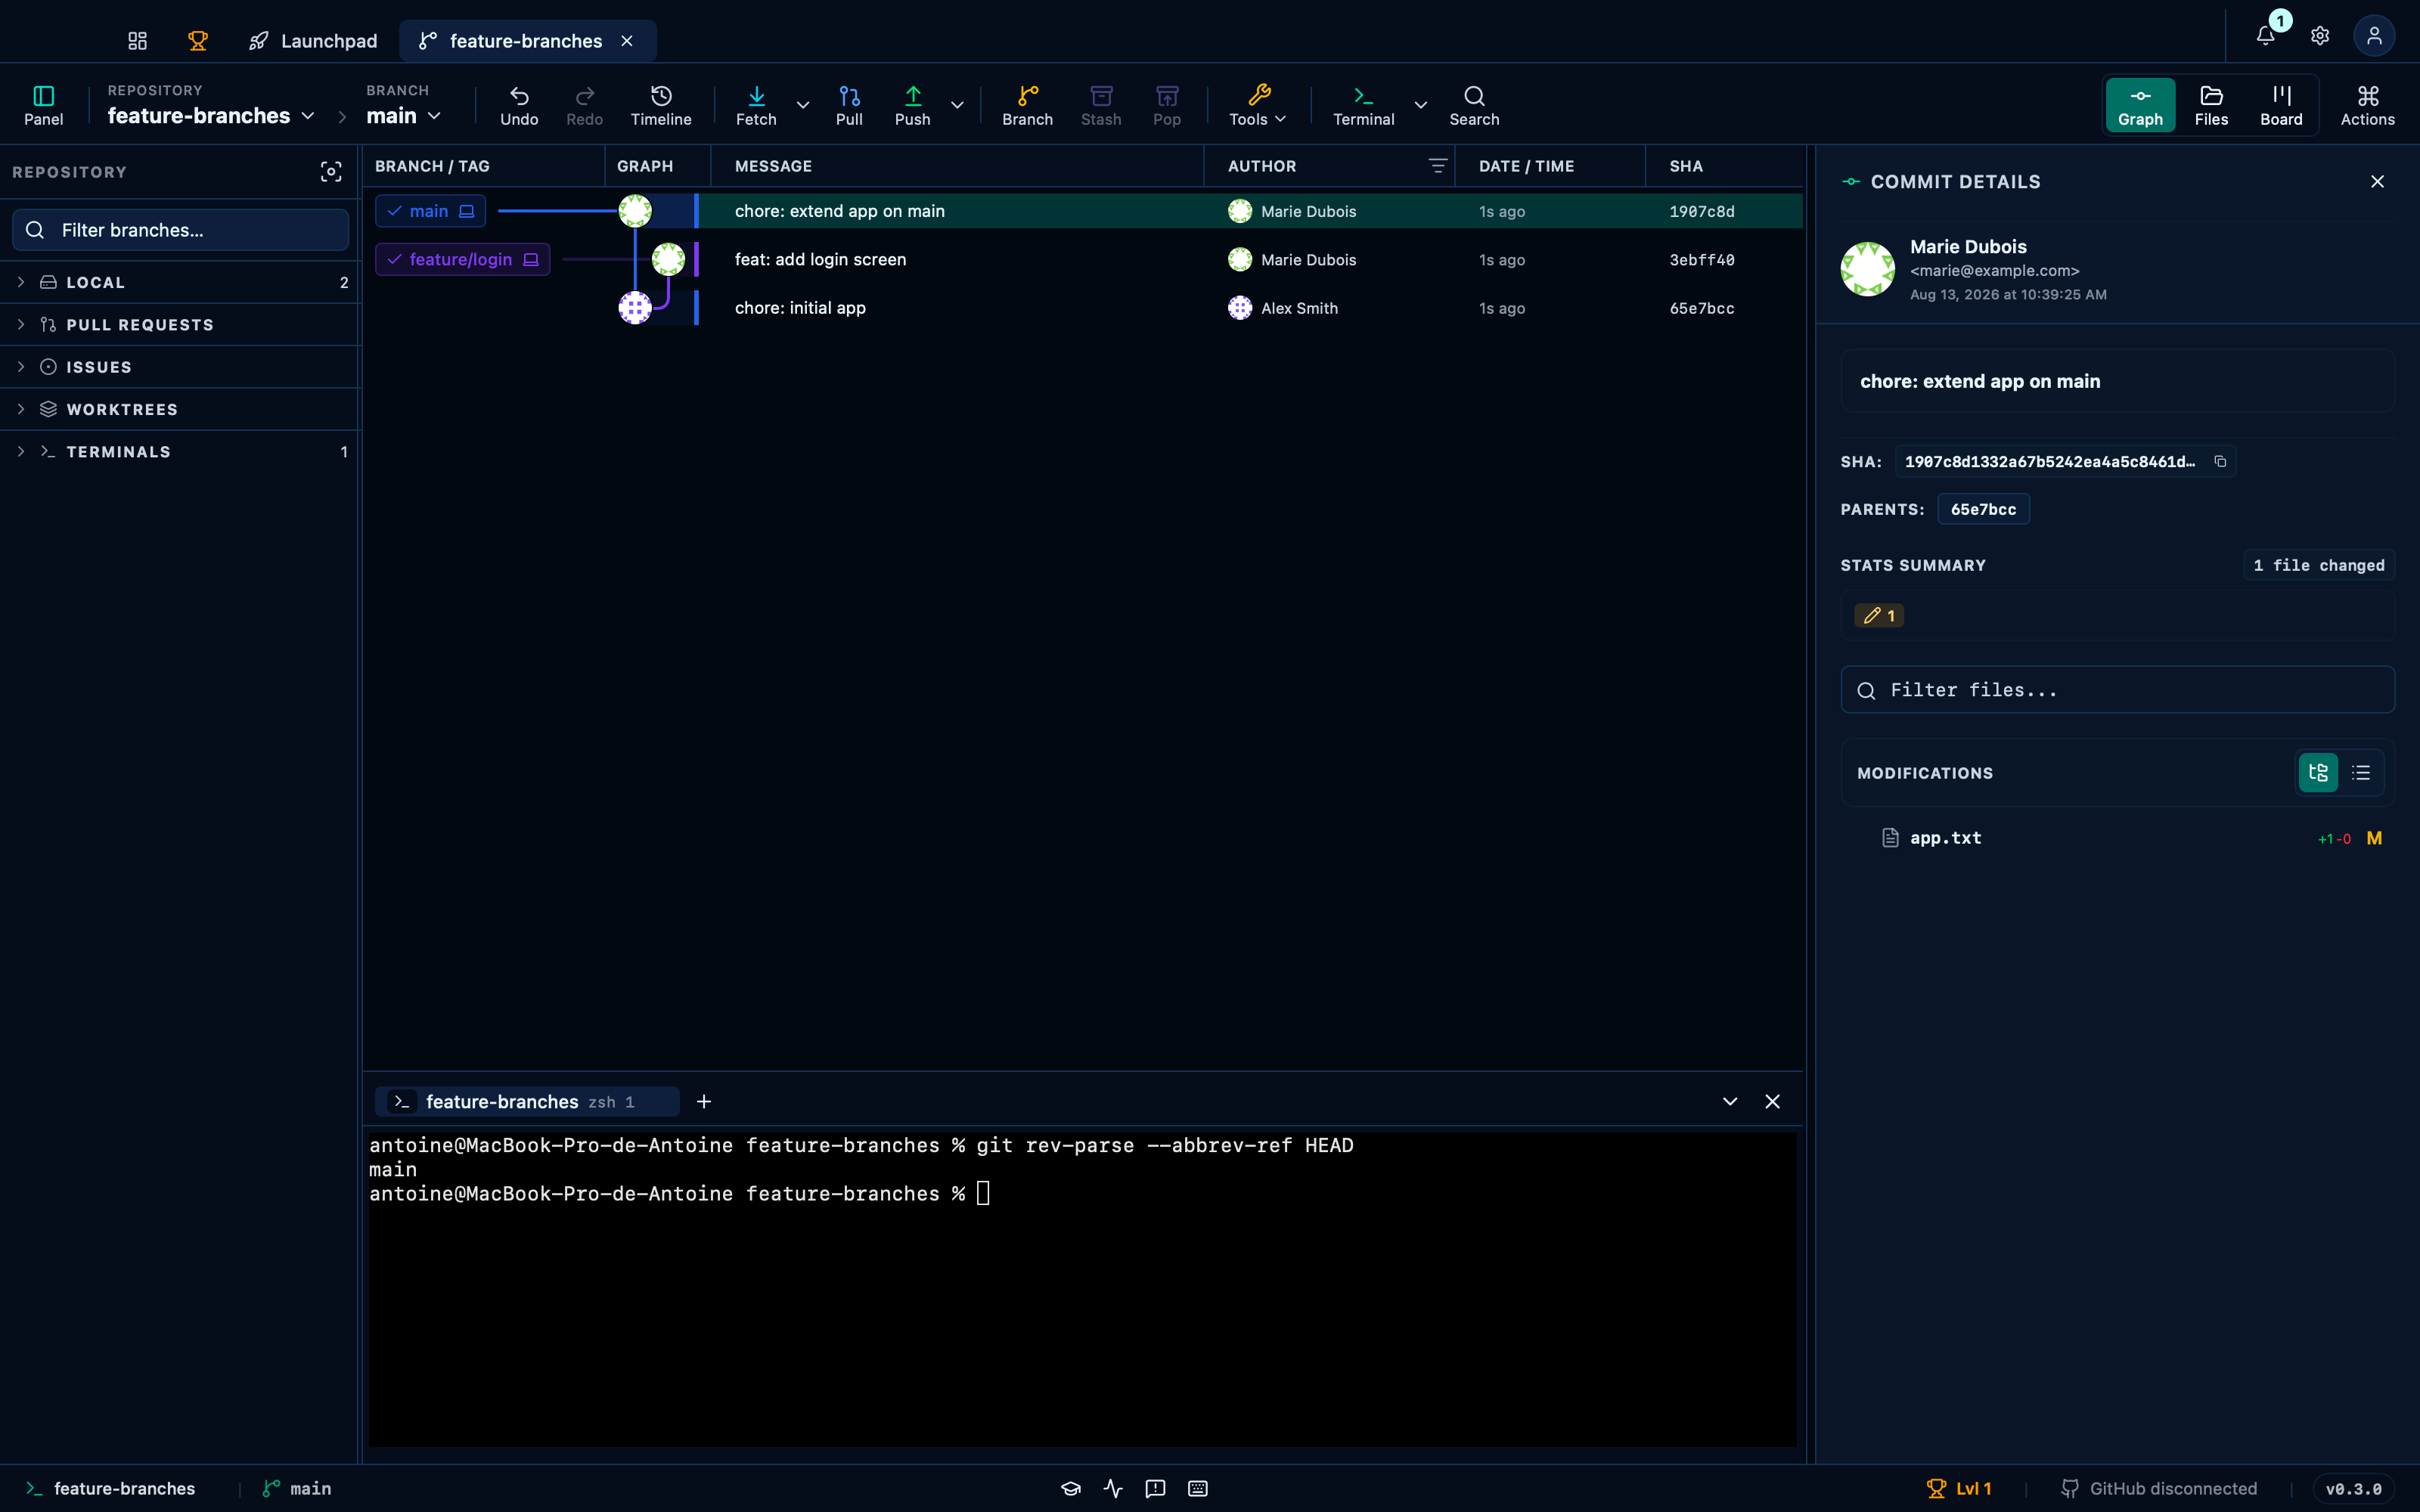The height and width of the screenshot is (1512, 2420).
Task: Push commits to remote
Action: tap(913, 105)
